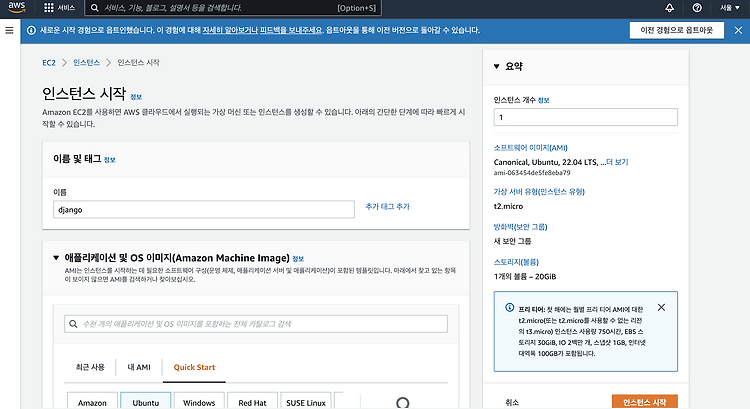
Task: Choose the Red Hat OS tile
Action: tap(252, 401)
